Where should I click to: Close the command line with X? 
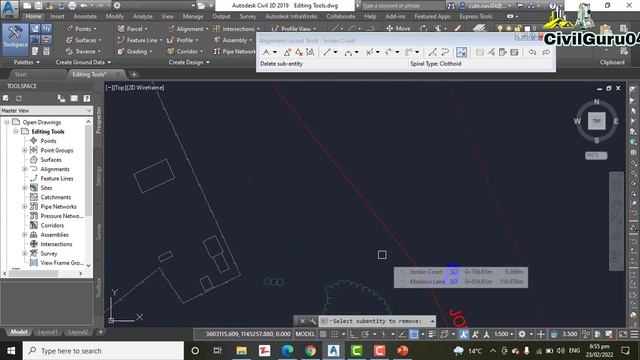pyautogui.click(x=302, y=321)
